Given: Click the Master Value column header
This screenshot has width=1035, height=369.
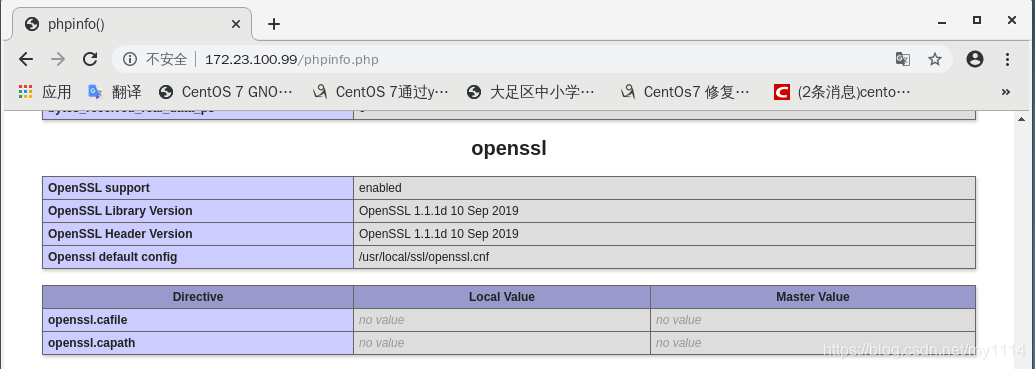Looking at the screenshot, I should click(813, 297).
